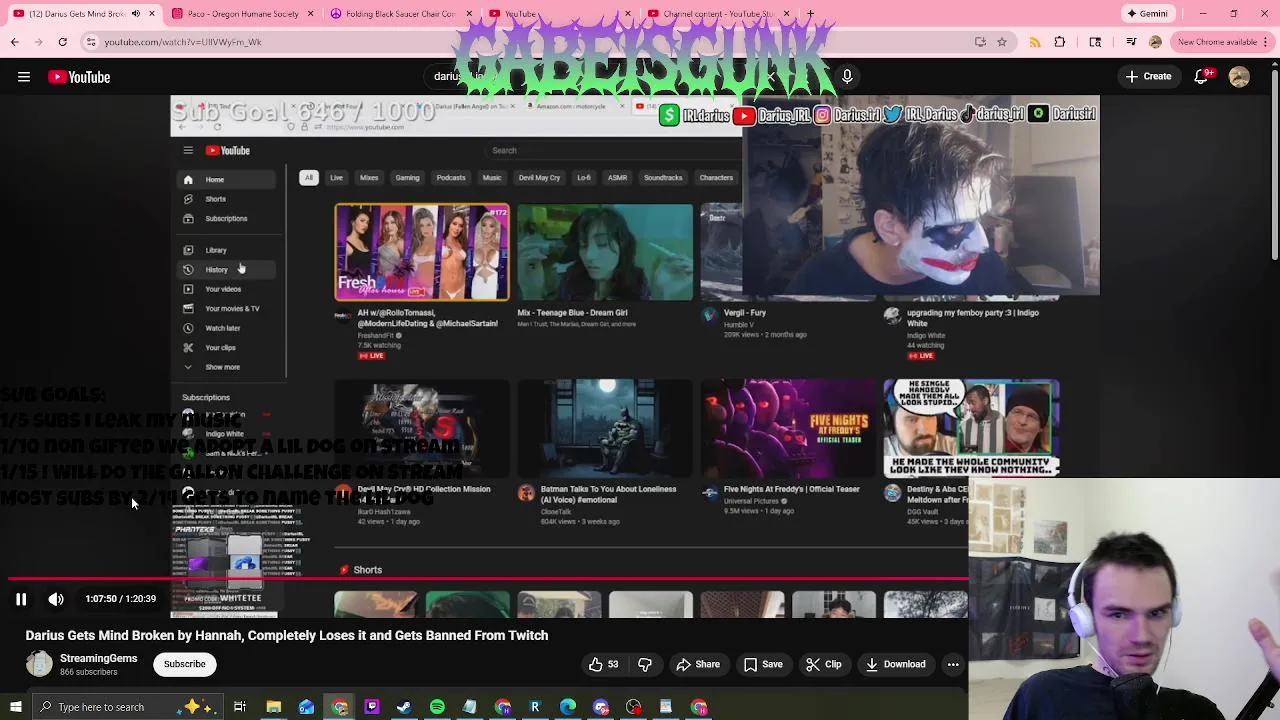The image size is (1280, 720).
Task: Share the video
Action: click(x=697, y=664)
